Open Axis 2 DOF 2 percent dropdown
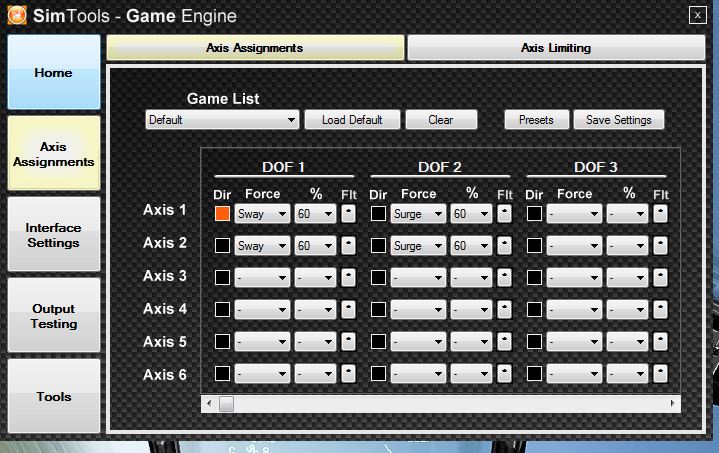The image size is (719, 453). pyautogui.click(x=471, y=246)
